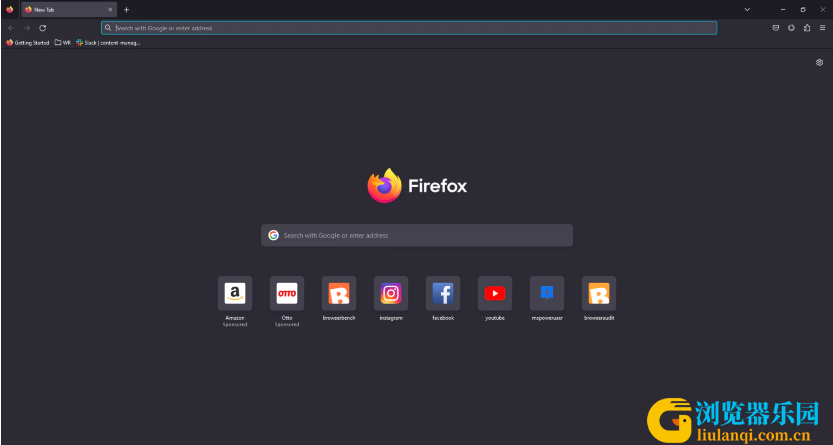Open a new tab with plus button

pos(126,10)
